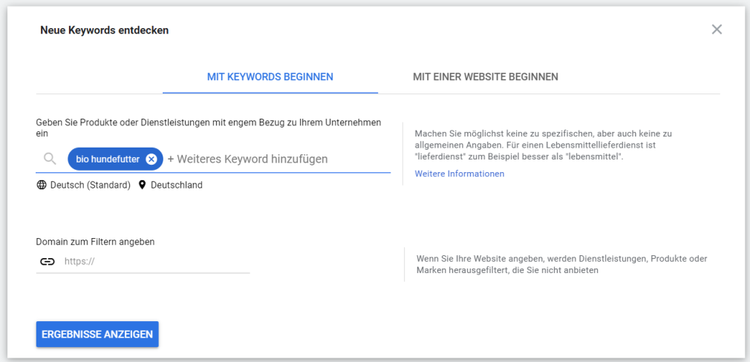Click the Geben Sie Produkte oder Dienstleistungen label
This screenshot has width=750, height=362.
click(x=209, y=128)
